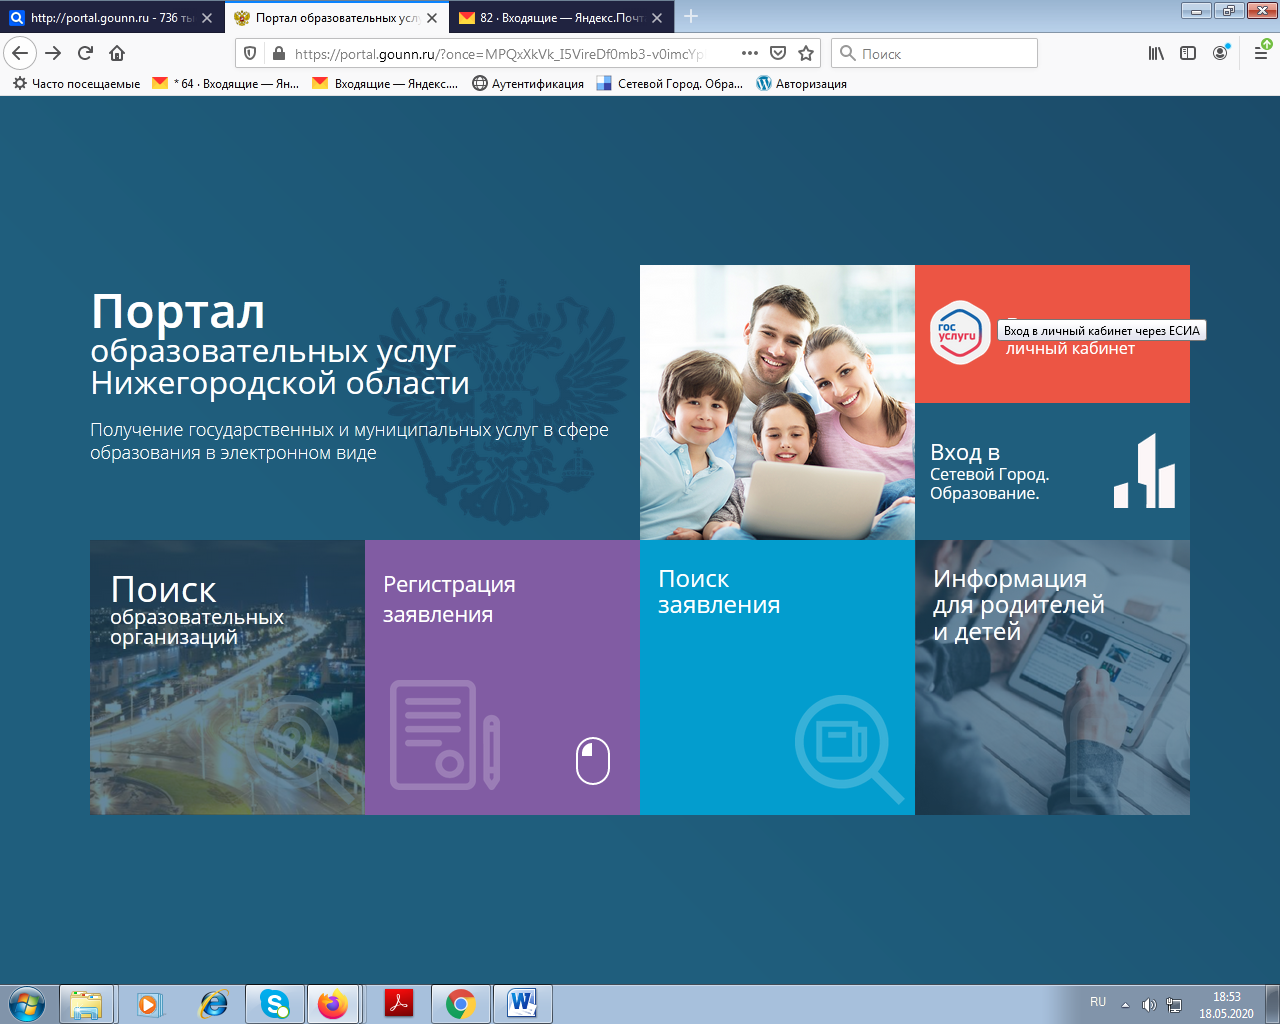Toggle the sidebar view icon
Screen dimensions: 1280x1024
(1188, 53)
